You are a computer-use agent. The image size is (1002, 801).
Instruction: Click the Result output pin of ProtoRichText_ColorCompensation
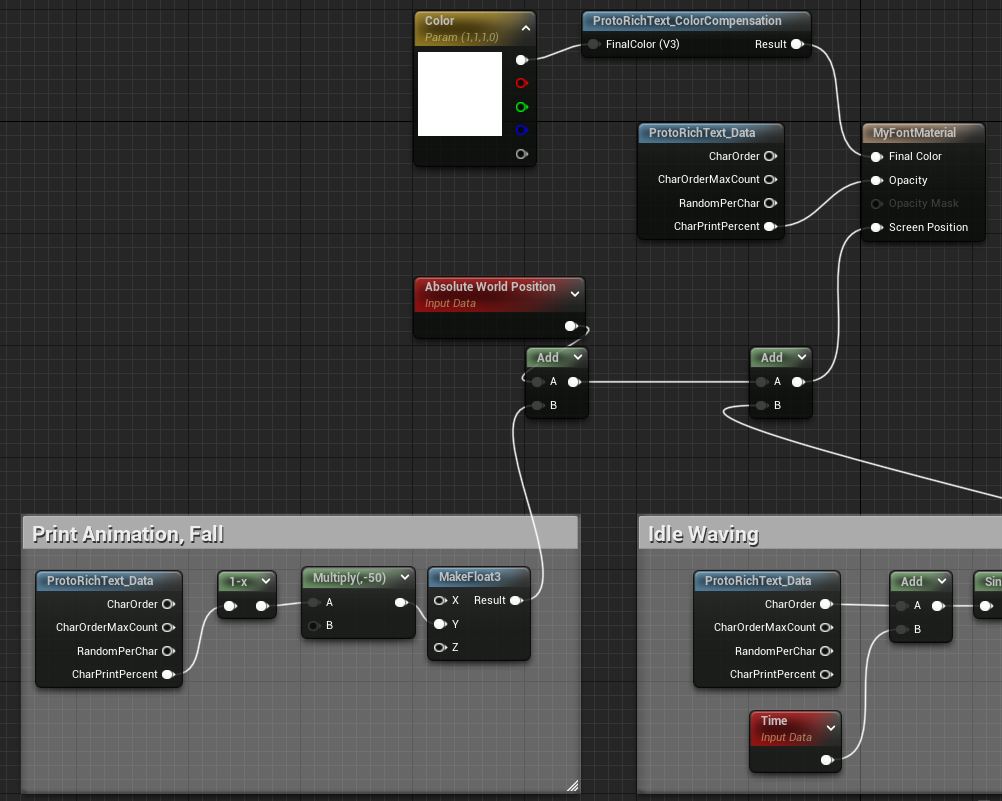click(797, 44)
